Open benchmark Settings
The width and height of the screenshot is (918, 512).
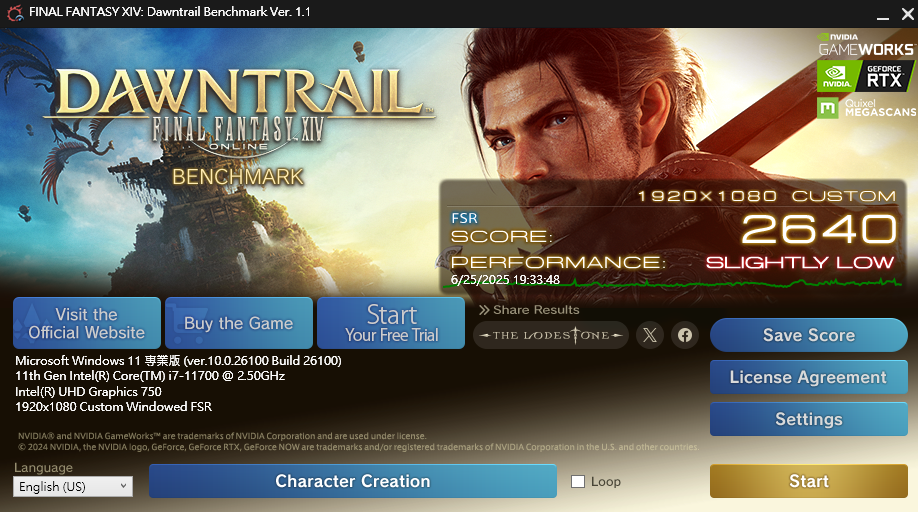pyautogui.click(x=809, y=419)
